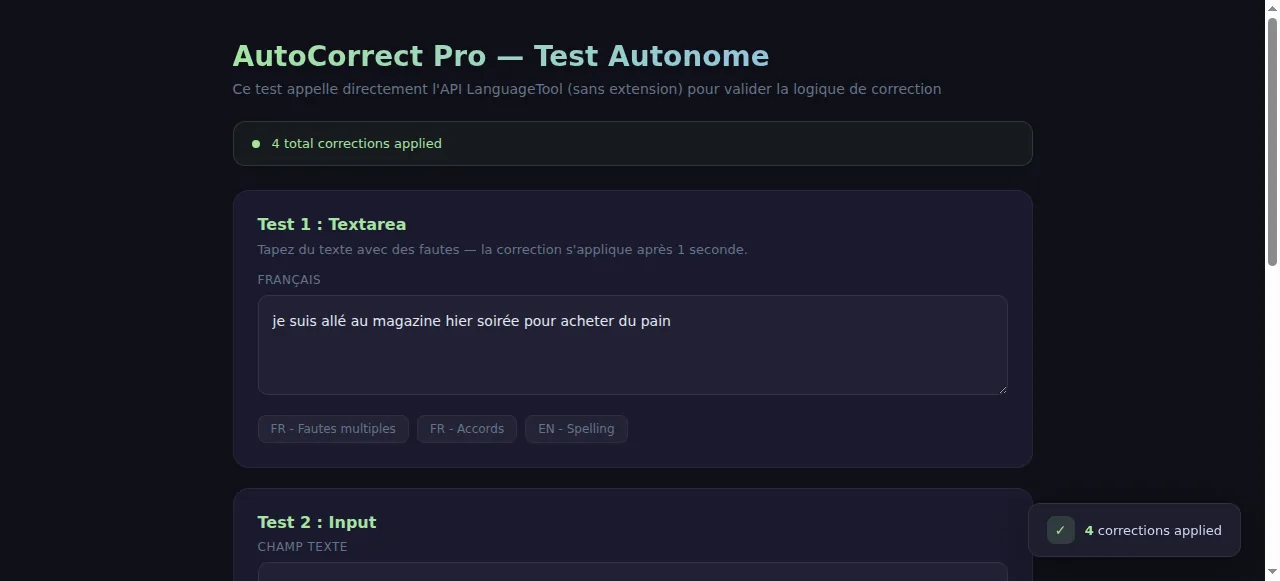Click the LanguageTool API description subtitle
This screenshot has height=581, width=1280.
pos(587,89)
